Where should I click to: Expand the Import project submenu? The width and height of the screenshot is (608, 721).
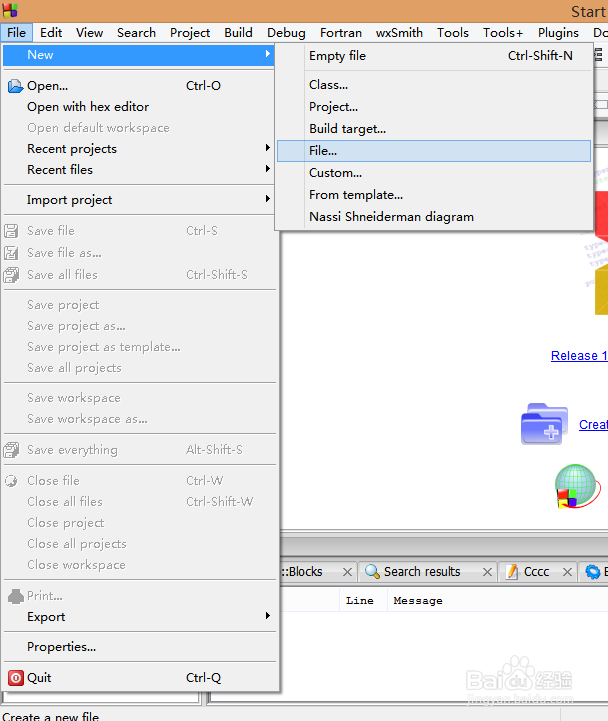click(x=268, y=199)
